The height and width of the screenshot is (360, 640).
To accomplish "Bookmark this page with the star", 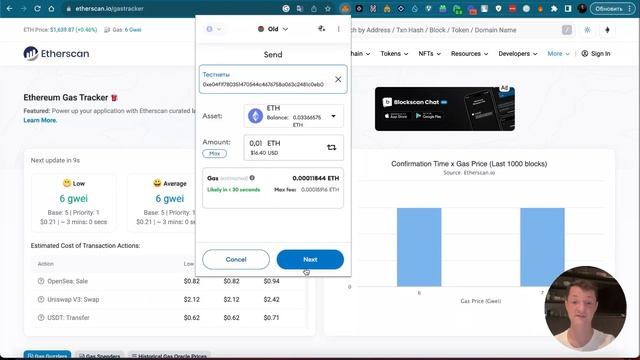I will coord(328,8).
